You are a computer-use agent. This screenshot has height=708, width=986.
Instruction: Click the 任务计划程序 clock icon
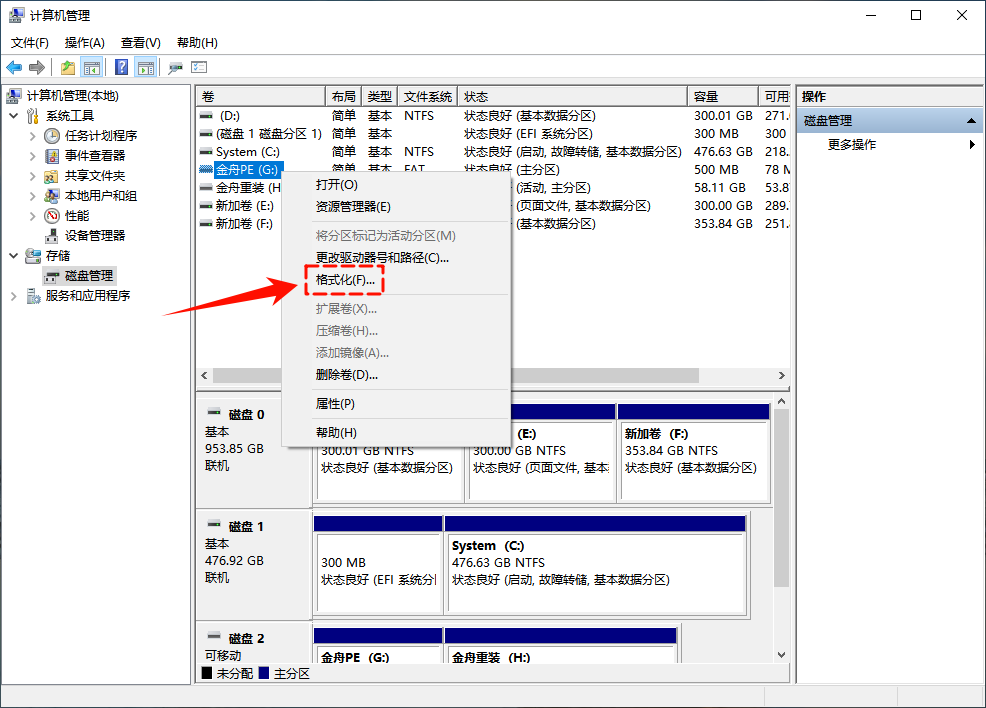tap(53, 135)
